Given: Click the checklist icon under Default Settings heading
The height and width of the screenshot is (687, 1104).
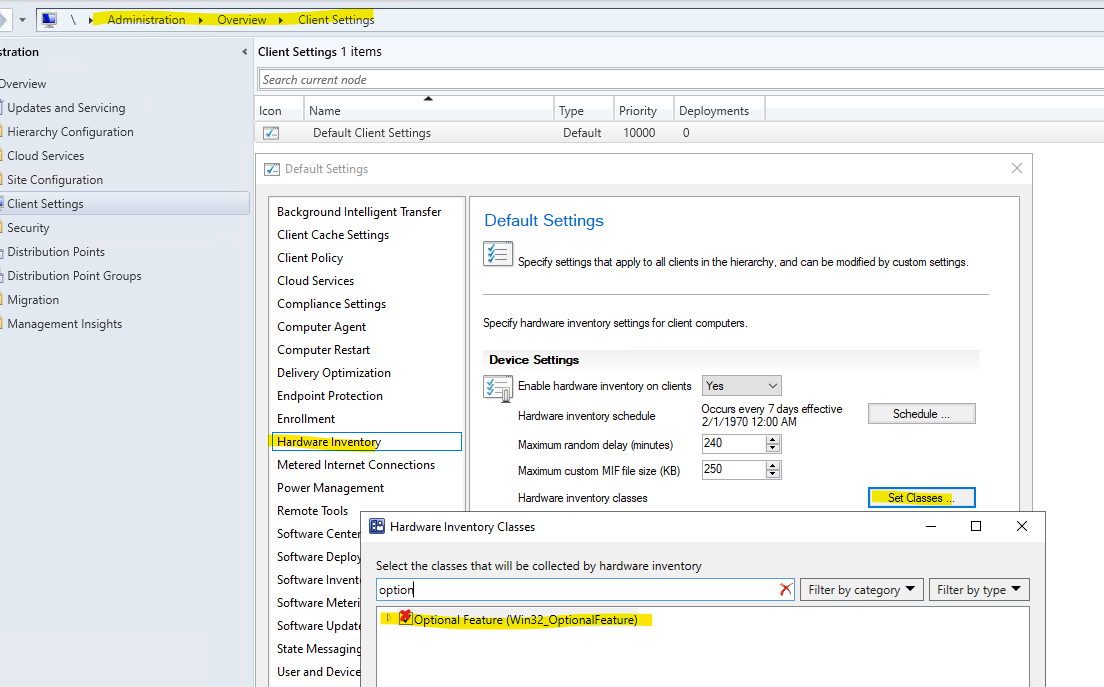Looking at the screenshot, I should [x=498, y=254].
